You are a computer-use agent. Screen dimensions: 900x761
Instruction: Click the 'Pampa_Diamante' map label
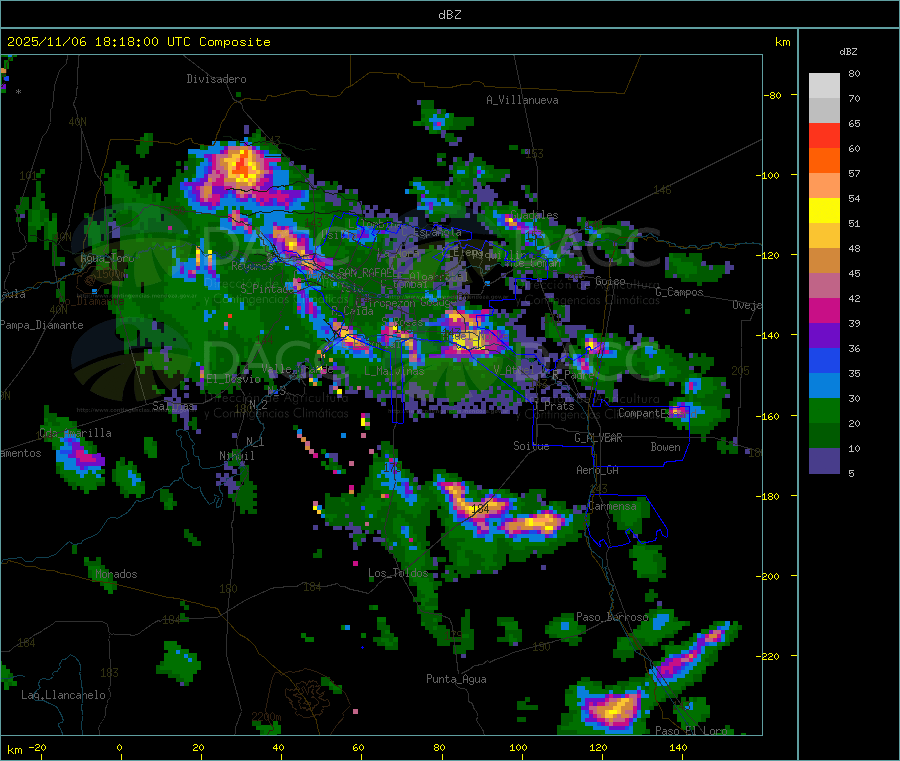click(41, 325)
